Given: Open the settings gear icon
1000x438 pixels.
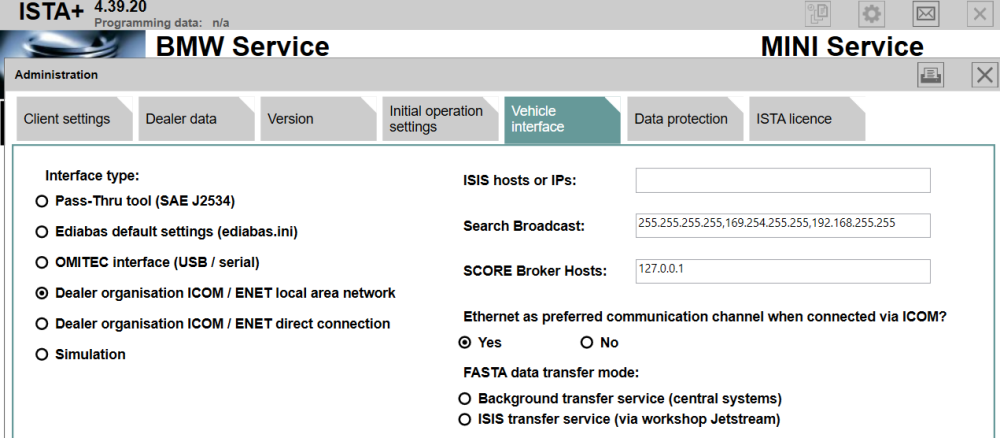Looking at the screenshot, I should click(872, 14).
